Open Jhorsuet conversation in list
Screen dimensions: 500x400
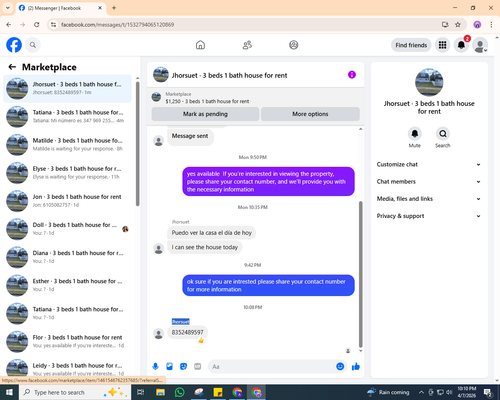(x=67, y=88)
